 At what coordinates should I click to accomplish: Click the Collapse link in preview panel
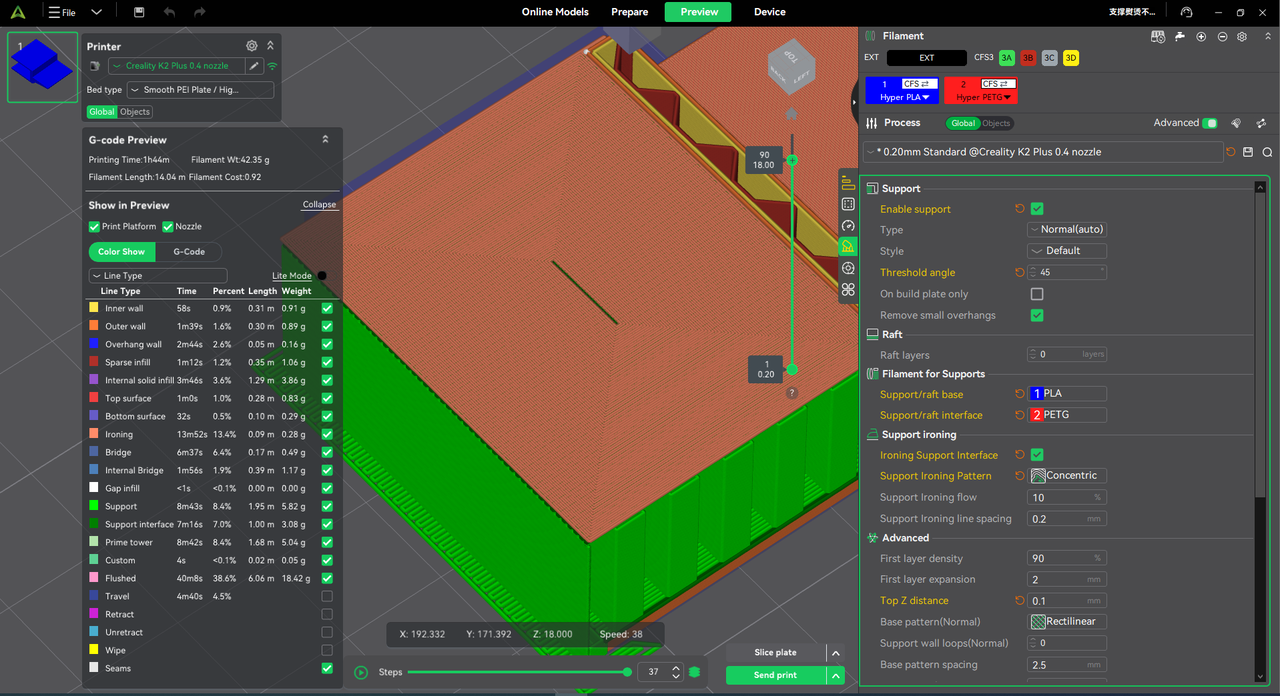tap(319, 205)
